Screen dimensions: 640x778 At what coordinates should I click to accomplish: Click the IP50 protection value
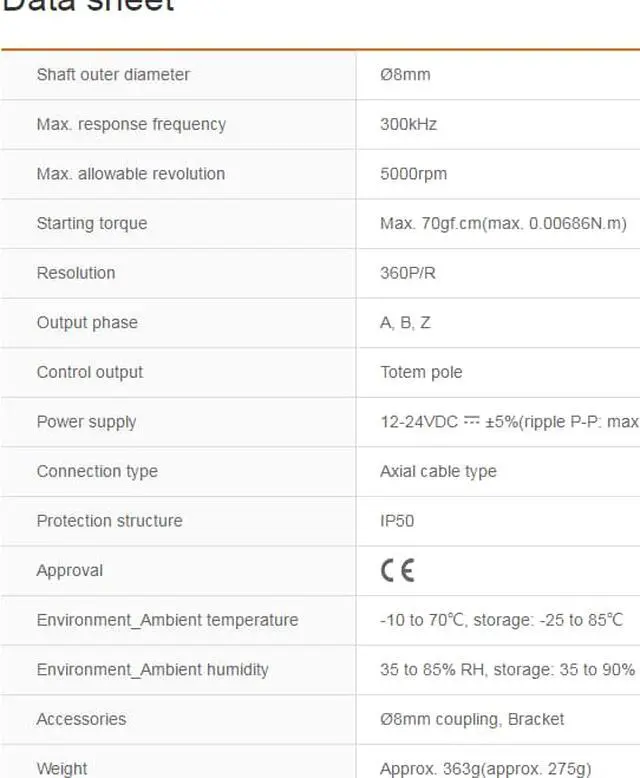point(397,520)
